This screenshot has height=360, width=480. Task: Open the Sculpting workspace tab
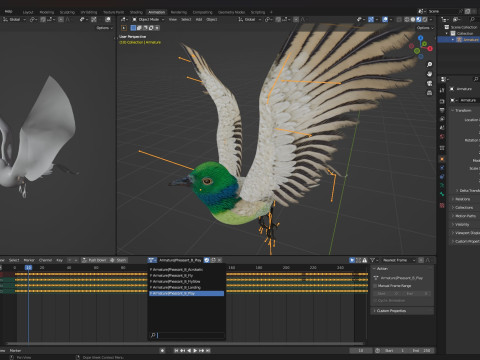(67, 12)
